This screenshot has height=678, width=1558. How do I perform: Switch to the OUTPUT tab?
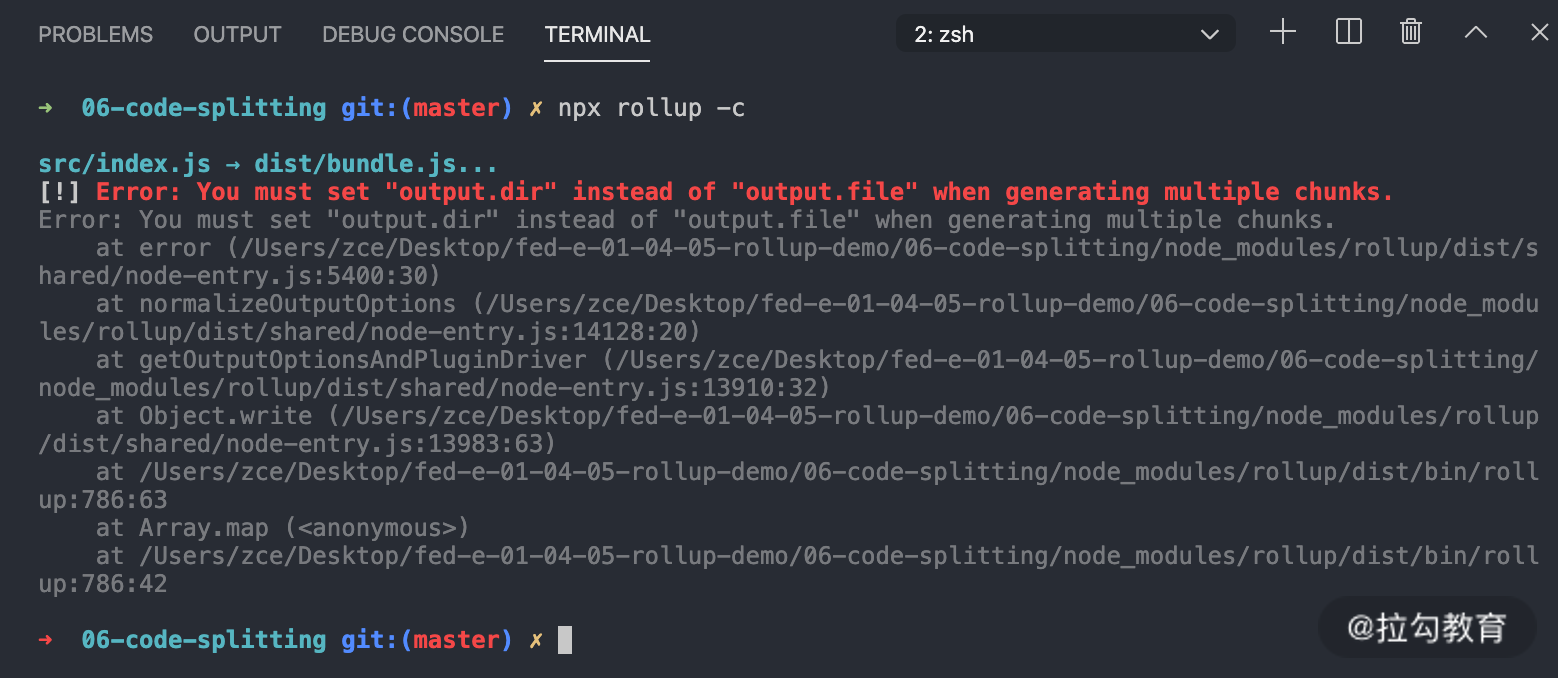(x=237, y=34)
